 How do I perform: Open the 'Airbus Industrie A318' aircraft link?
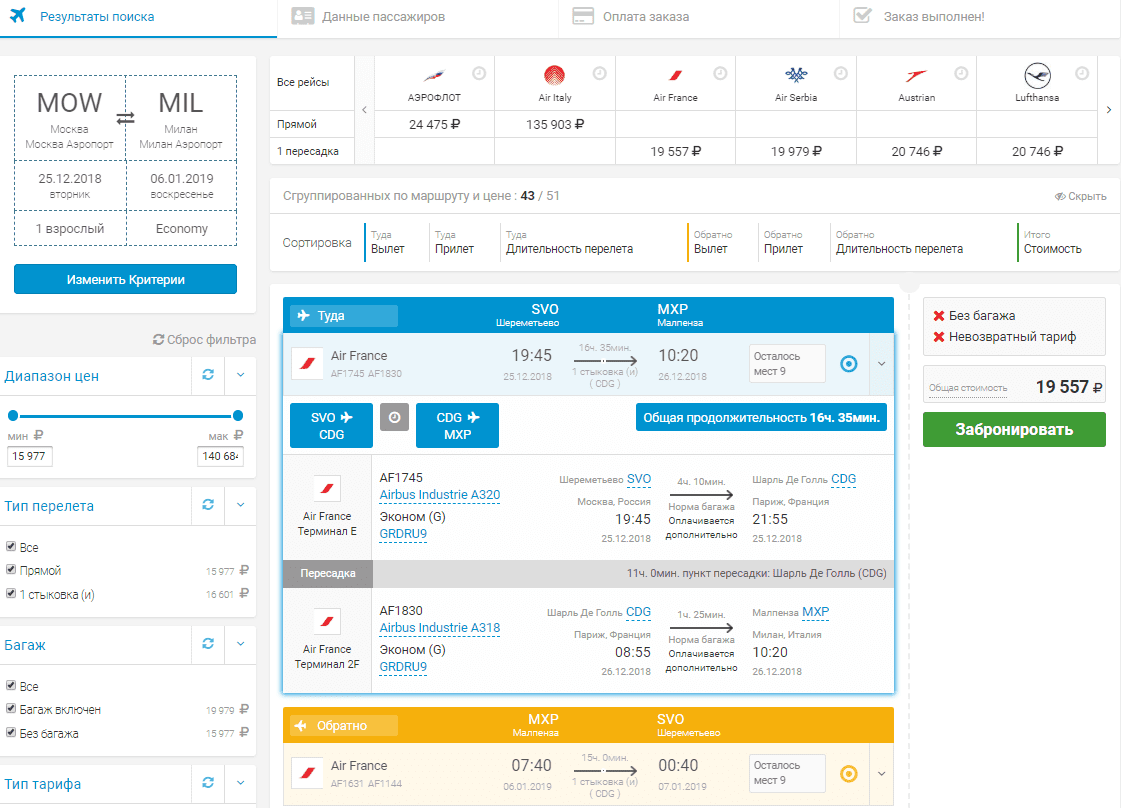click(440, 628)
